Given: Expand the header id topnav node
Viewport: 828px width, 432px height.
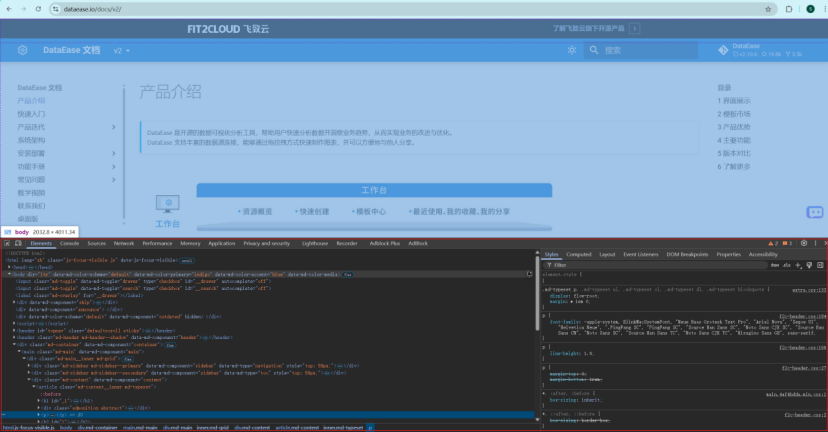Looking at the screenshot, I should [14, 331].
